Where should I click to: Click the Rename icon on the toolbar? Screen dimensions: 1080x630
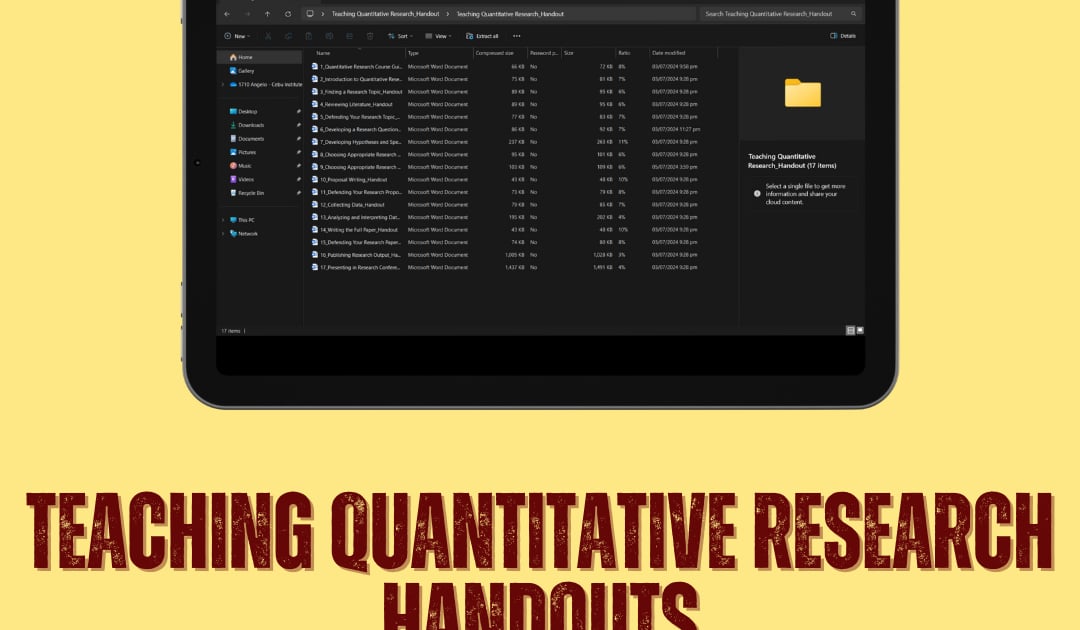click(329, 35)
